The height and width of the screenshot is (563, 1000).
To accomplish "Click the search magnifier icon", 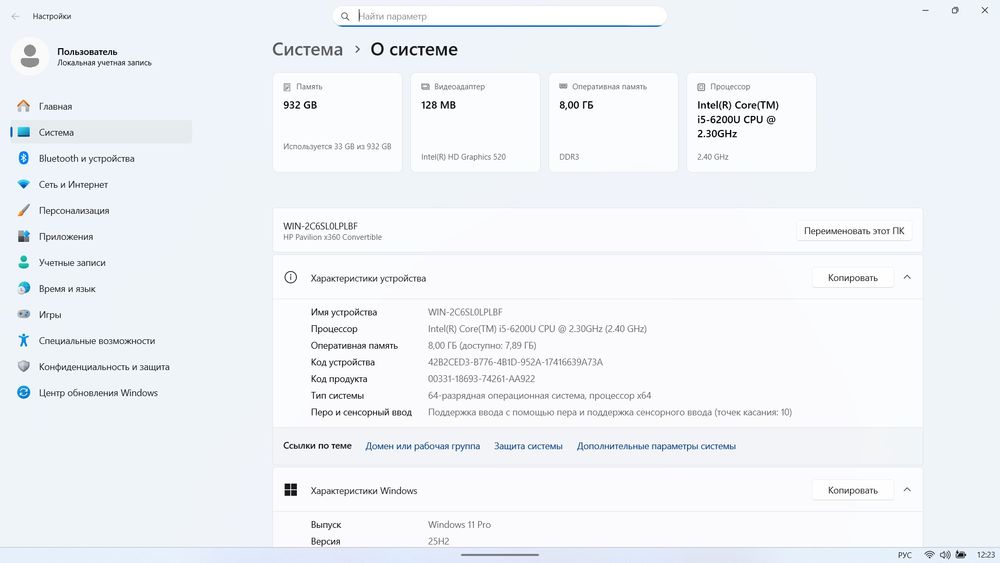I will click(345, 17).
